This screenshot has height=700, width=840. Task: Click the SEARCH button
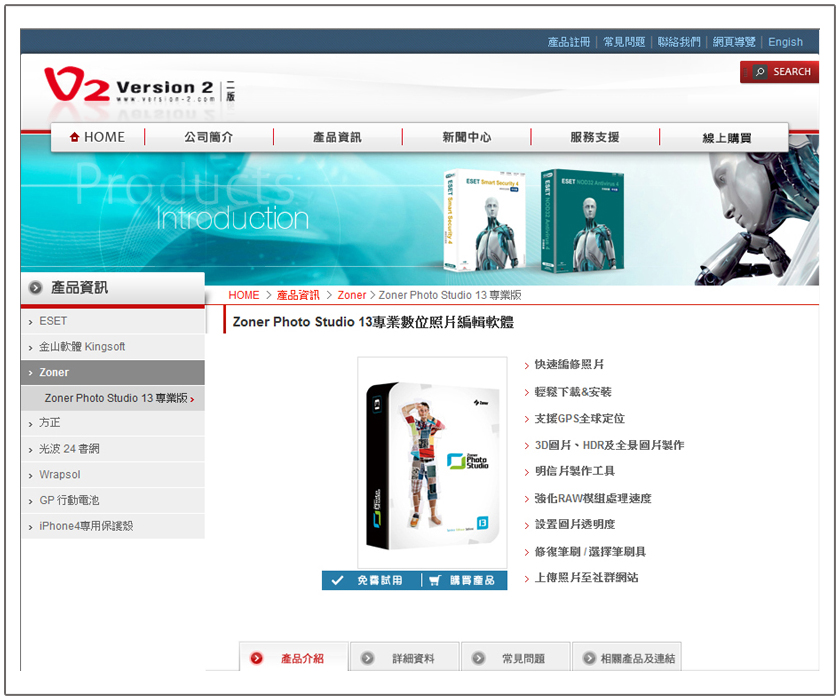pyautogui.click(x=779, y=72)
